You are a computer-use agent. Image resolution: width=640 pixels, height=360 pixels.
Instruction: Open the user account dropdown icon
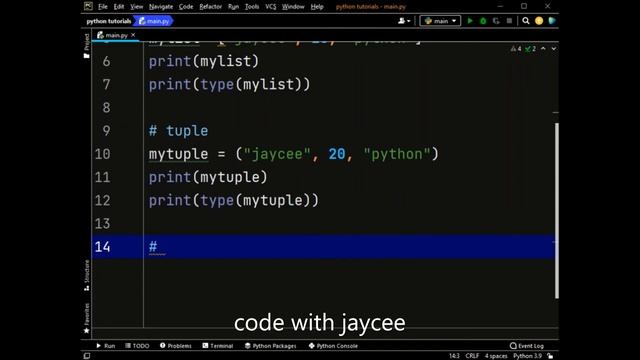tap(404, 21)
